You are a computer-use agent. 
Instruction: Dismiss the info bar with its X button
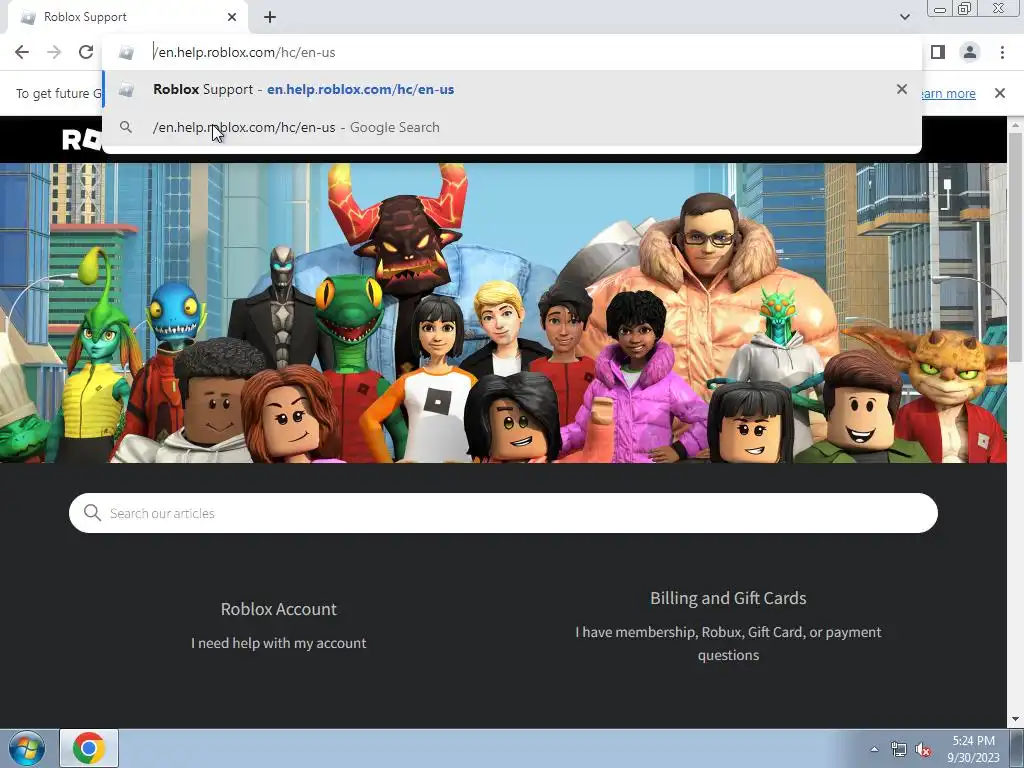click(1000, 93)
